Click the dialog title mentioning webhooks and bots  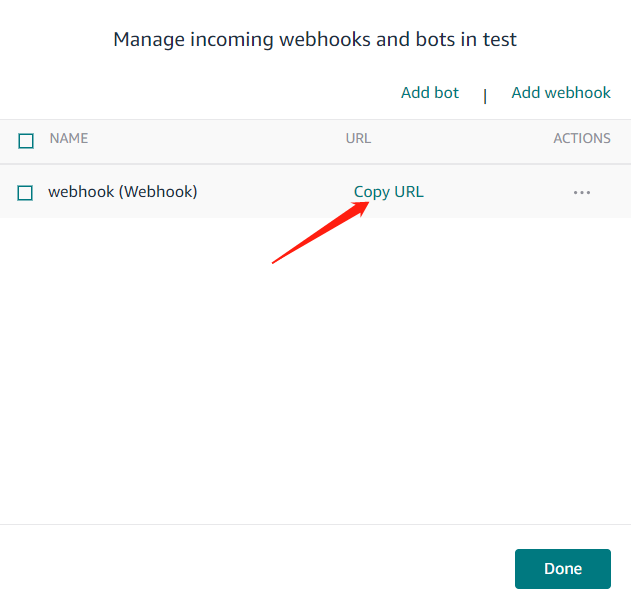315,40
